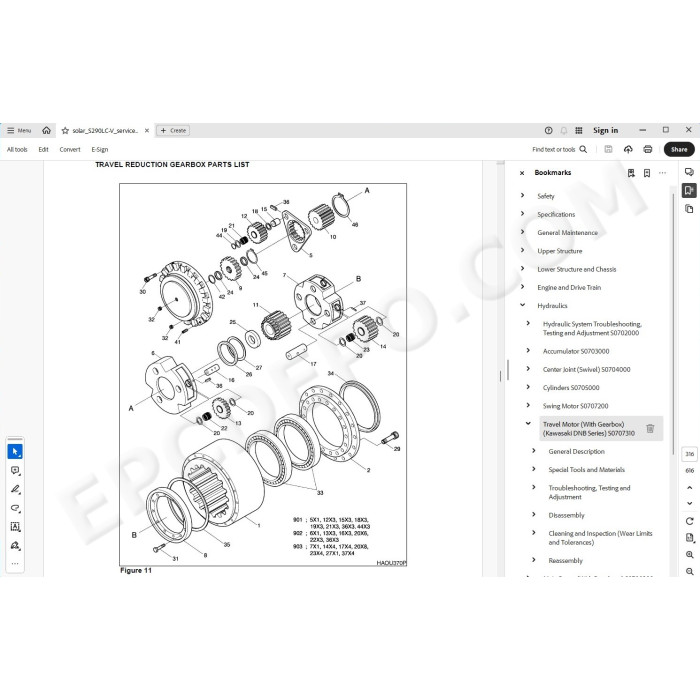Open more tools ellipsis in left toolbar
The width and height of the screenshot is (700, 700).
click(15, 563)
